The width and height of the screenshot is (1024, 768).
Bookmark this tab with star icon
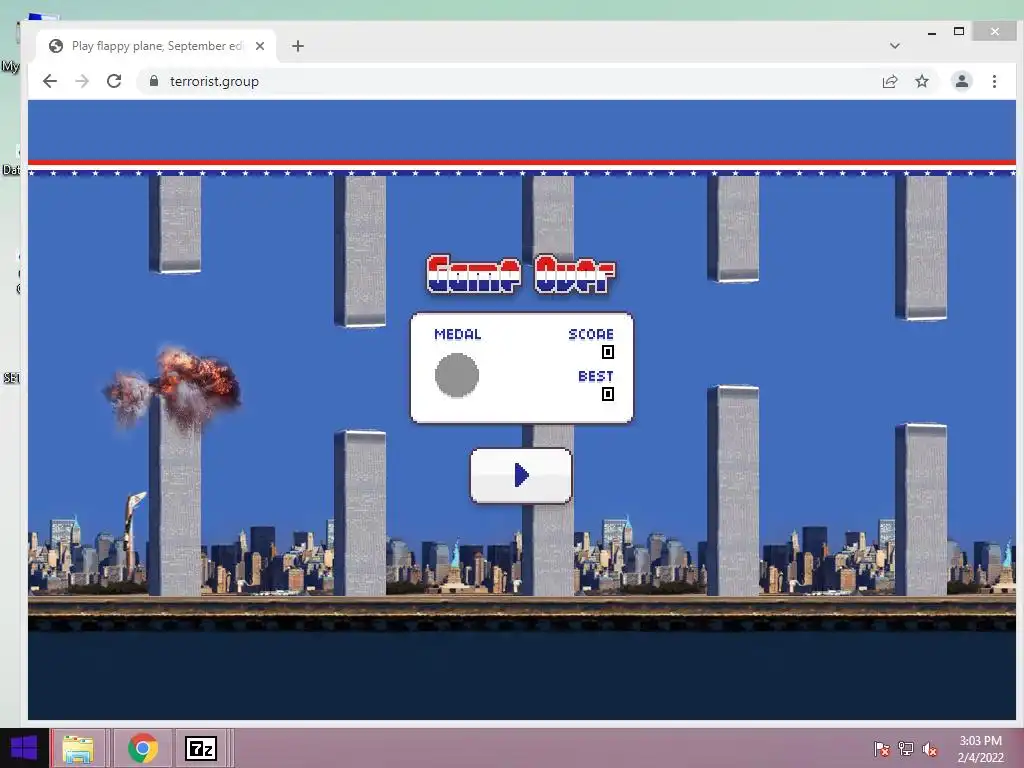921,81
